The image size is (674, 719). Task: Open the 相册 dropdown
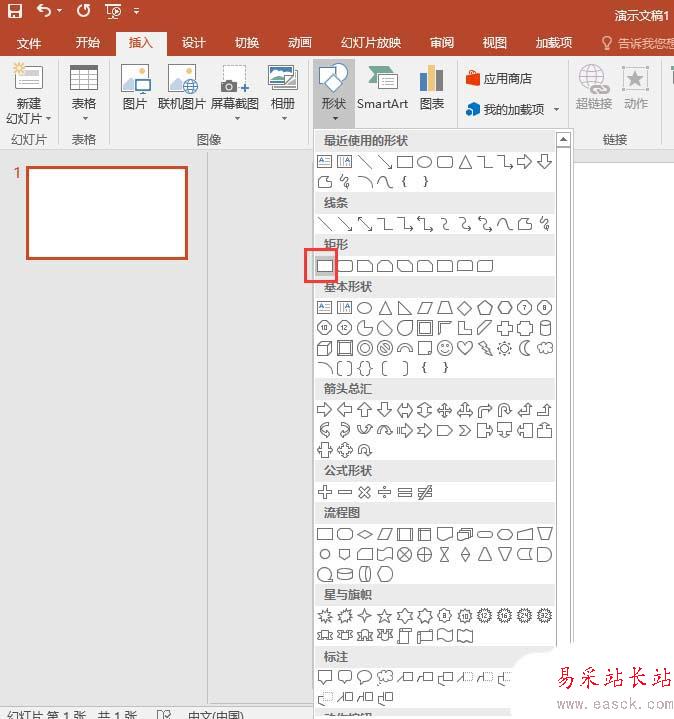[282, 93]
